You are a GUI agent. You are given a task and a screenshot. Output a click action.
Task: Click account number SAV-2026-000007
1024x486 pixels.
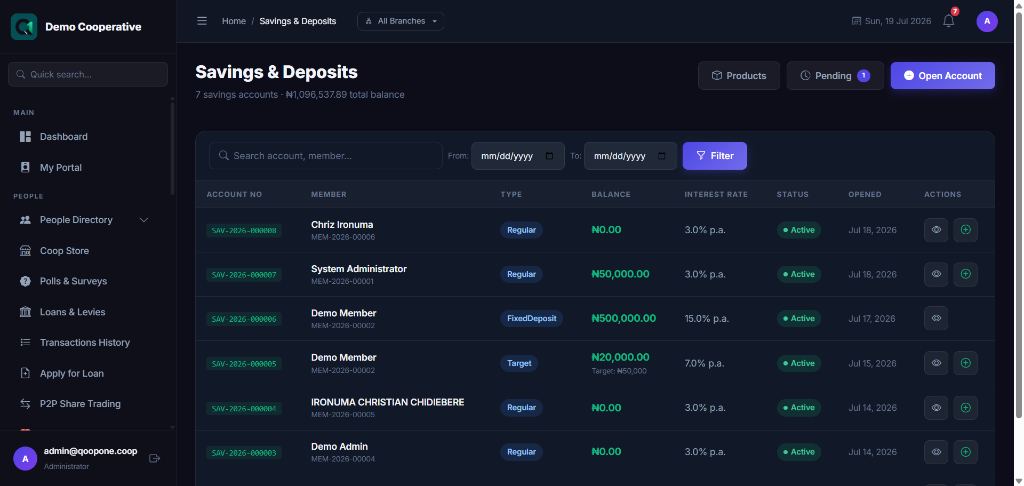click(x=244, y=275)
